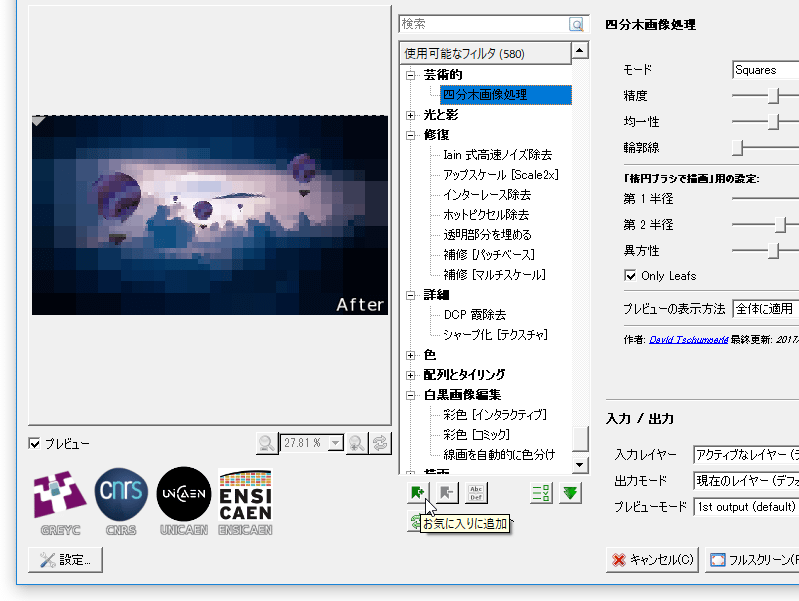Click the CNRS logo

tap(121, 502)
